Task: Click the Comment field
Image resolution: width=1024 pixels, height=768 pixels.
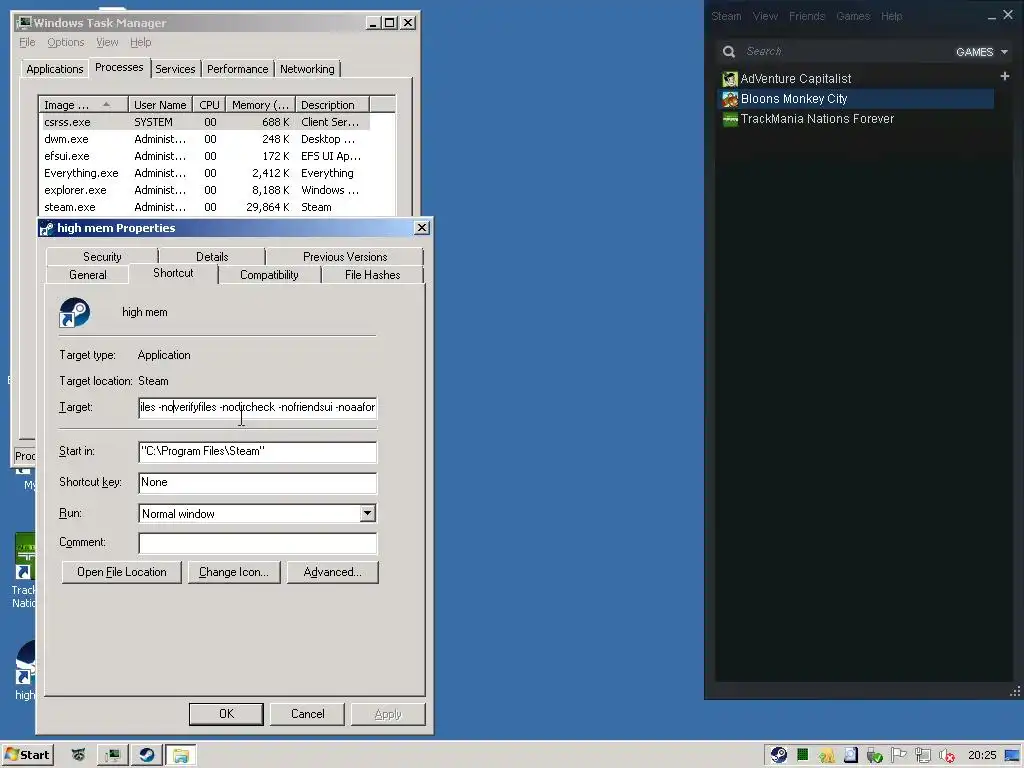Action: (257, 543)
